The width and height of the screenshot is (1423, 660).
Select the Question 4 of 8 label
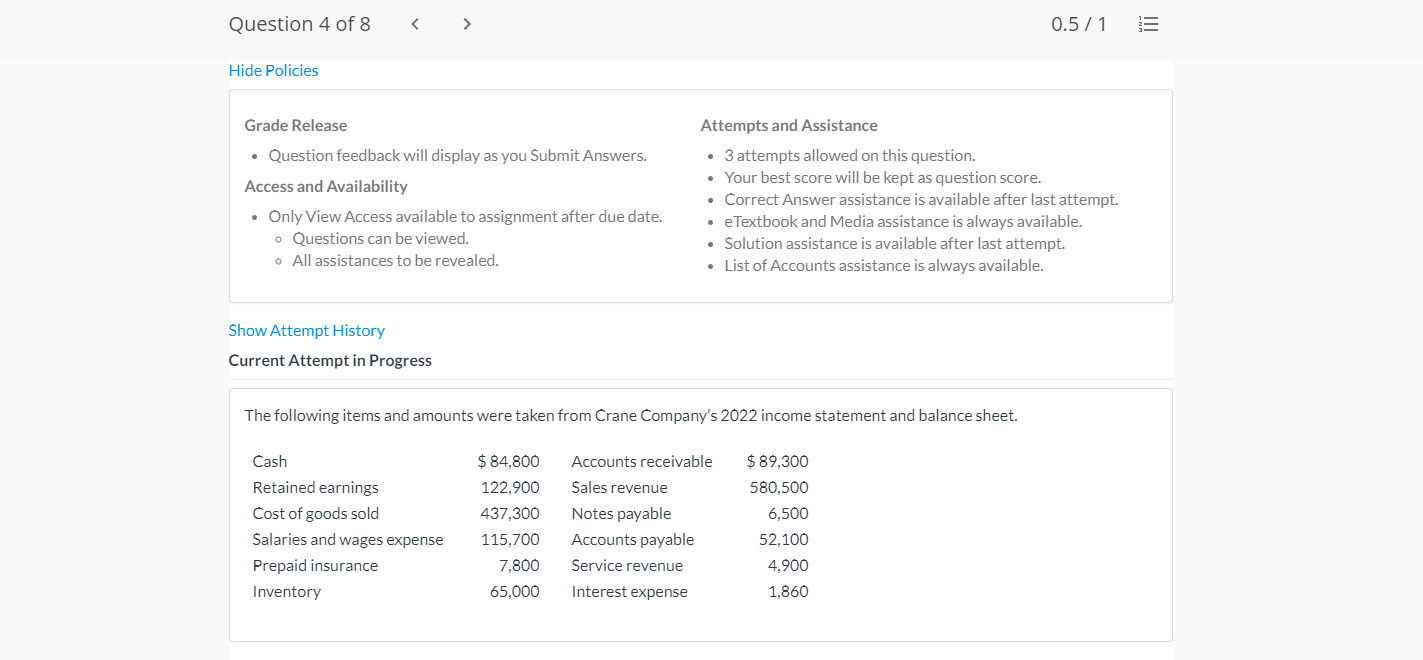[299, 24]
